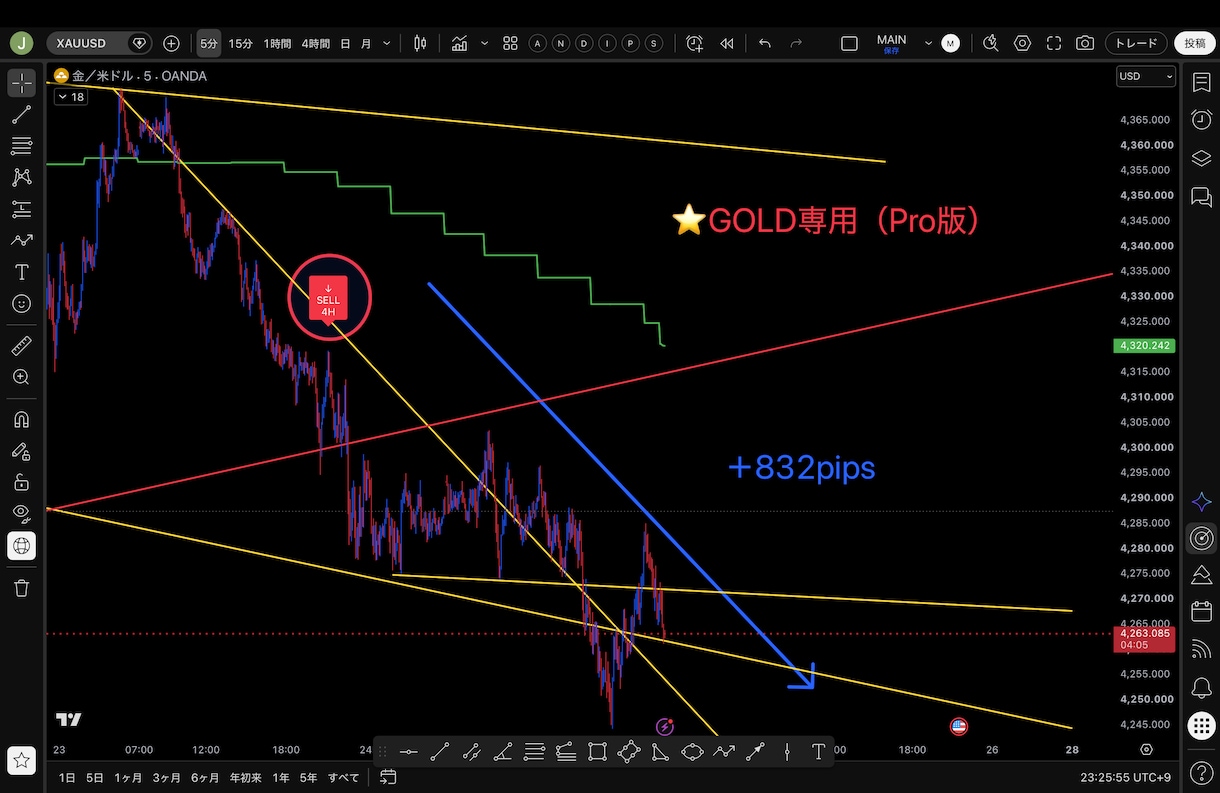Enter fullscreen mode
This screenshot has width=1220, height=793.
point(1054,43)
